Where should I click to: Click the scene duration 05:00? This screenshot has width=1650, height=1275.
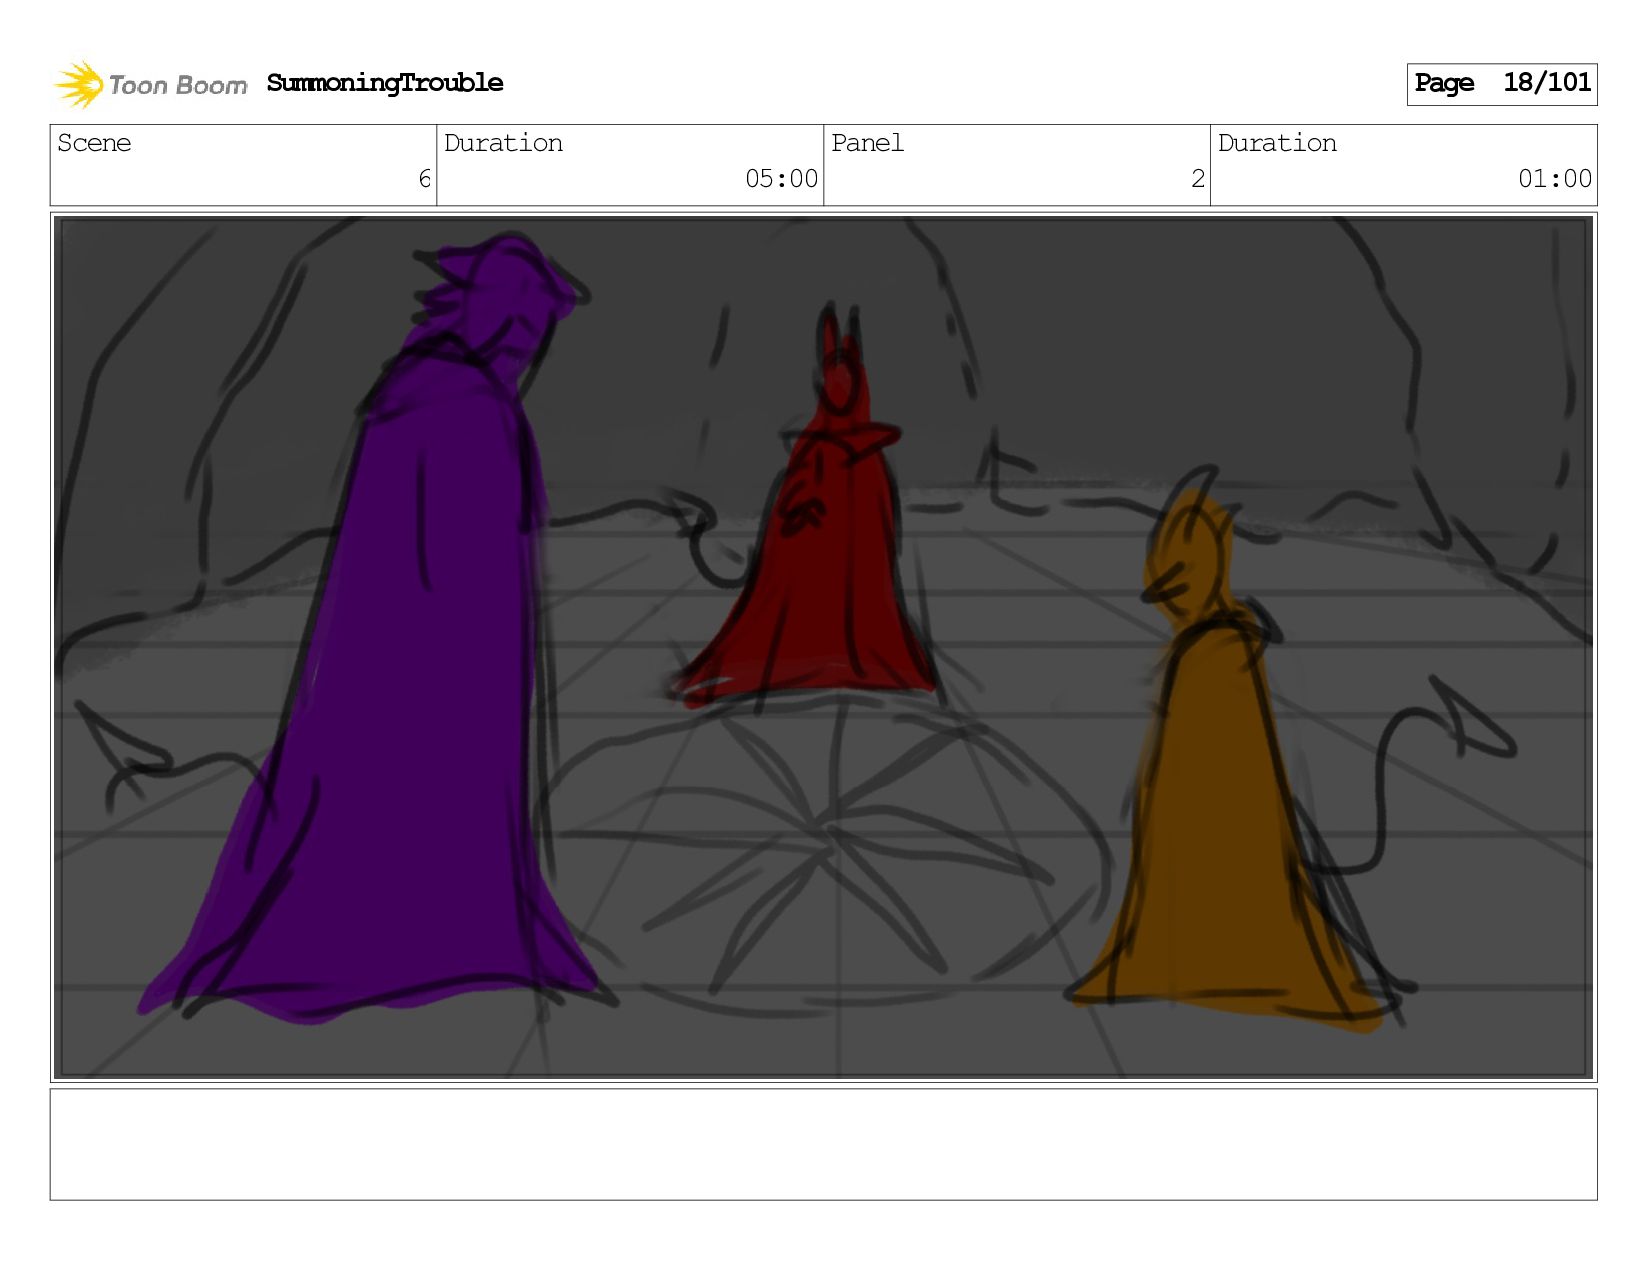pos(782,179)
